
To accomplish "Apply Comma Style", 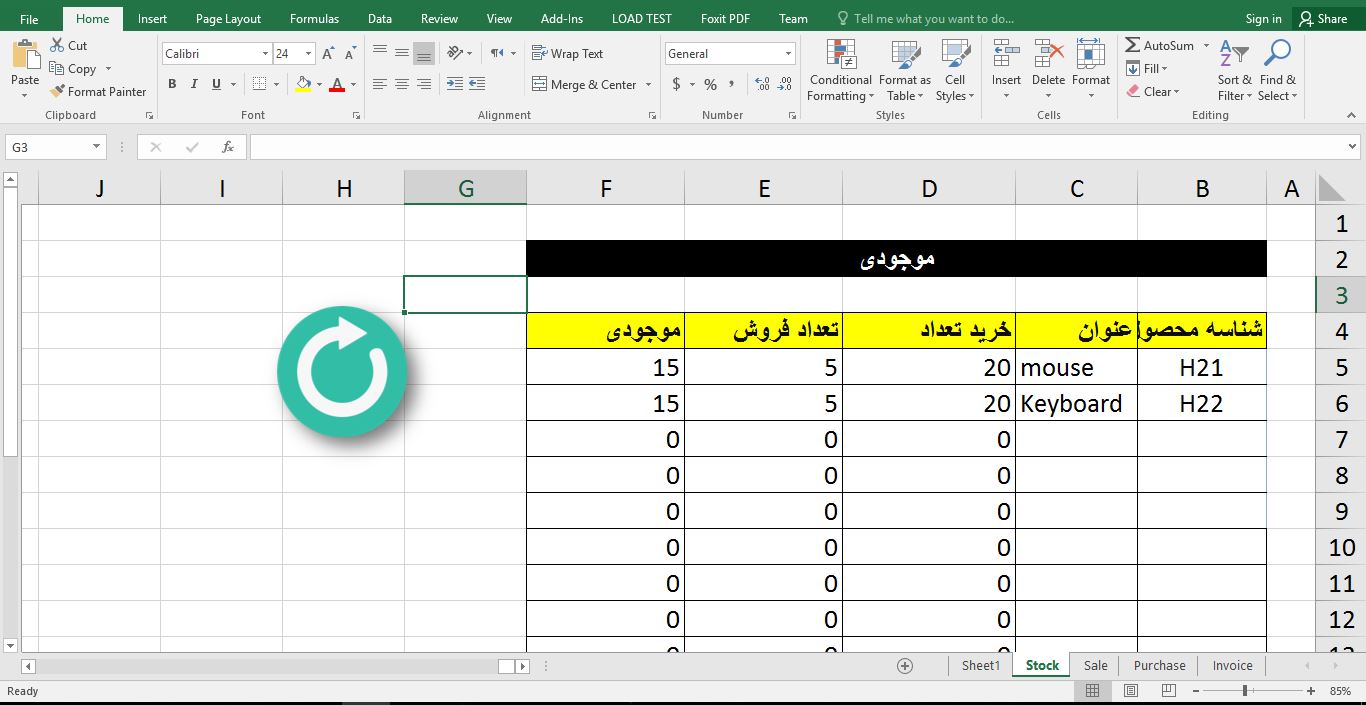I will point(732,85).
